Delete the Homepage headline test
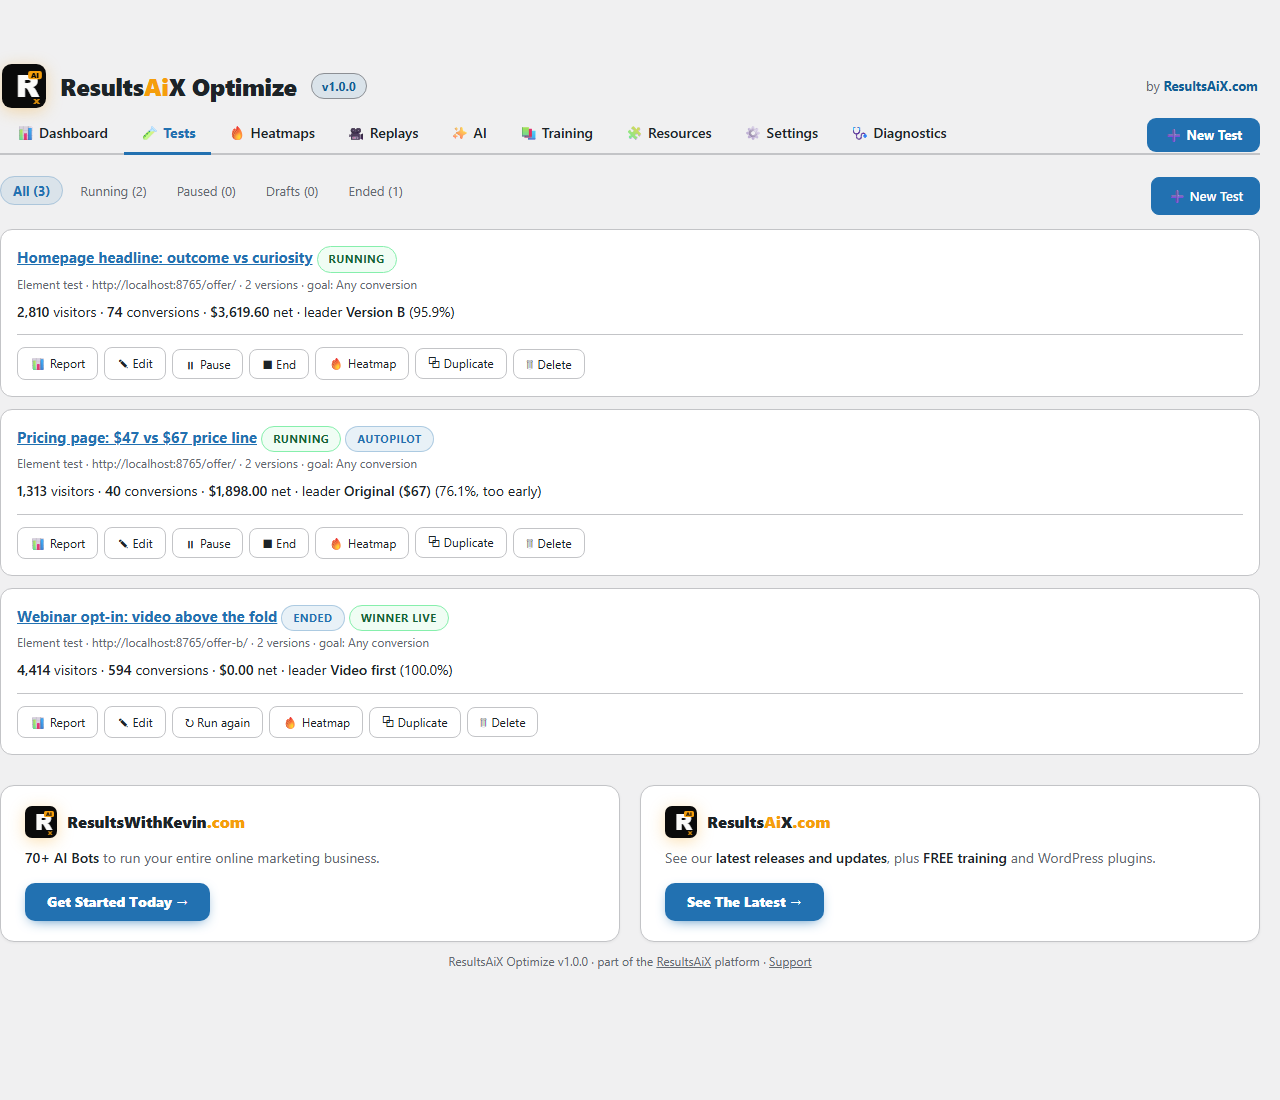The image size is (1280, 1100). pos(549,364)
